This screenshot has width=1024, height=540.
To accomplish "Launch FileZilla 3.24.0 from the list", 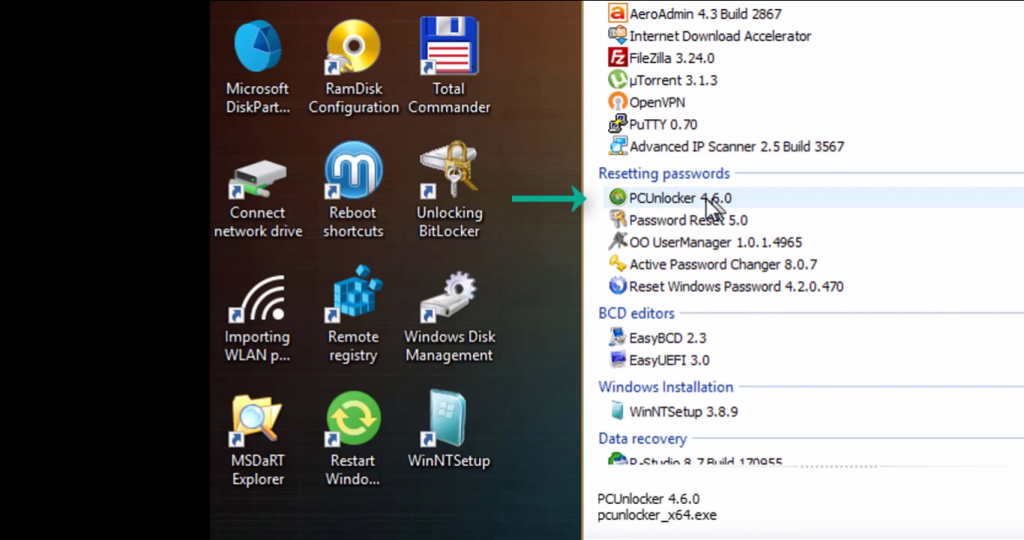I will pos(672,58).
